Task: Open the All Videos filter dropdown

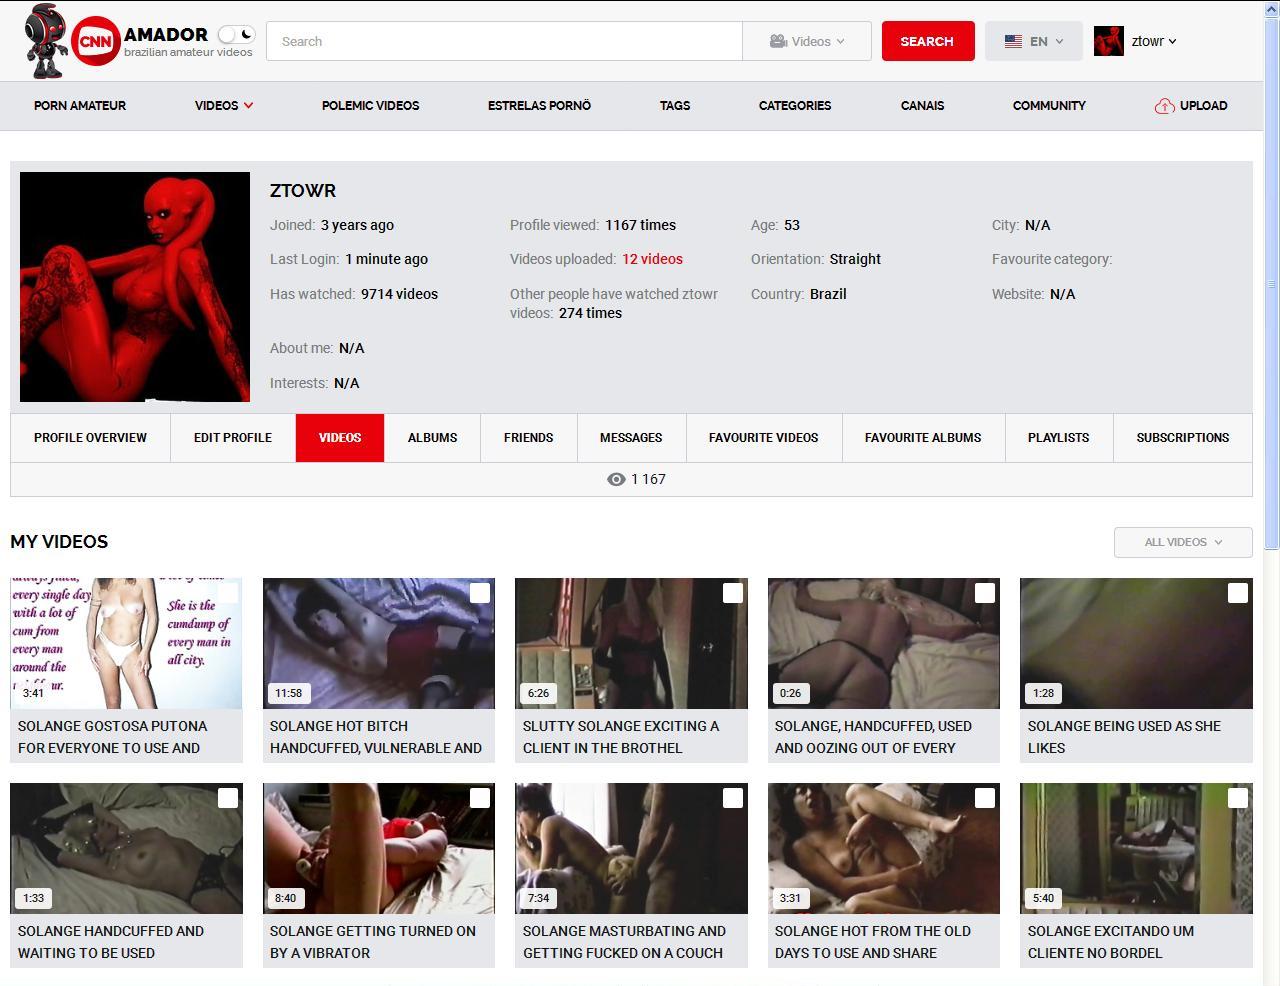Action: click(1183, 542)
